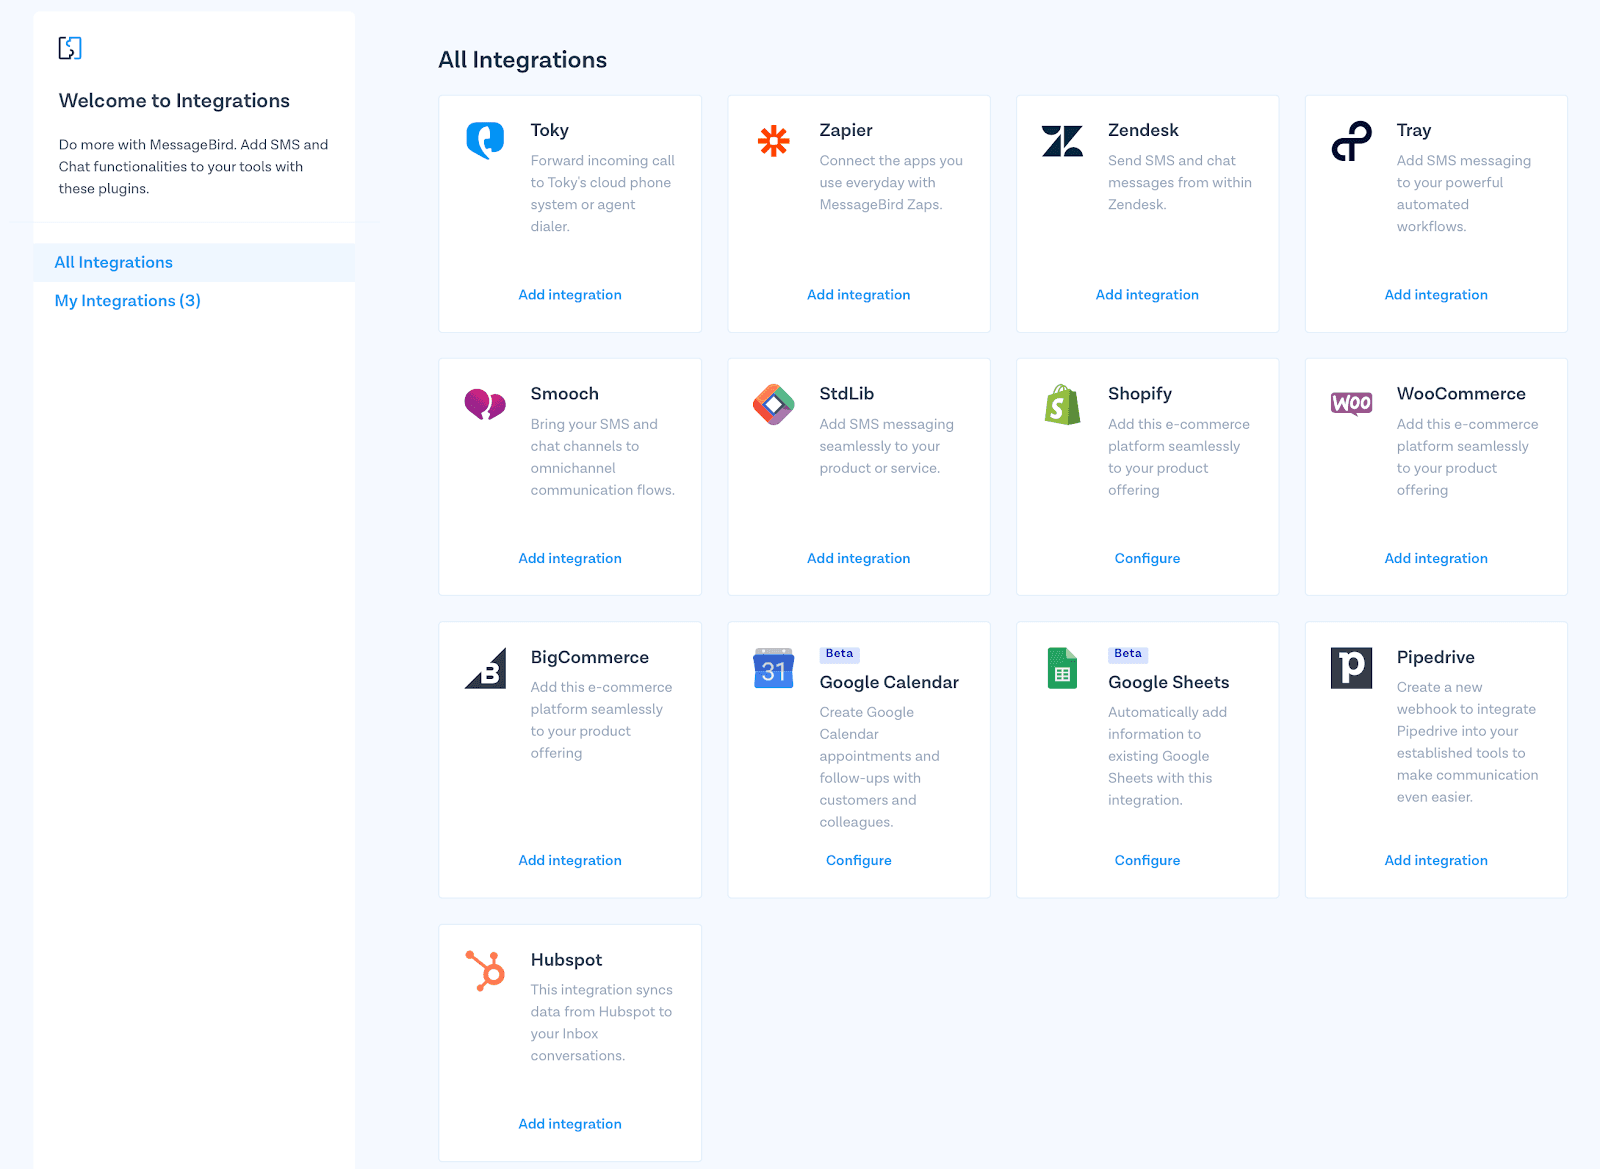Click 'Create Google Calendar appointments' description
Image resolution: width=1600 pixels, height=1169 pixels.
pos(879,767)
